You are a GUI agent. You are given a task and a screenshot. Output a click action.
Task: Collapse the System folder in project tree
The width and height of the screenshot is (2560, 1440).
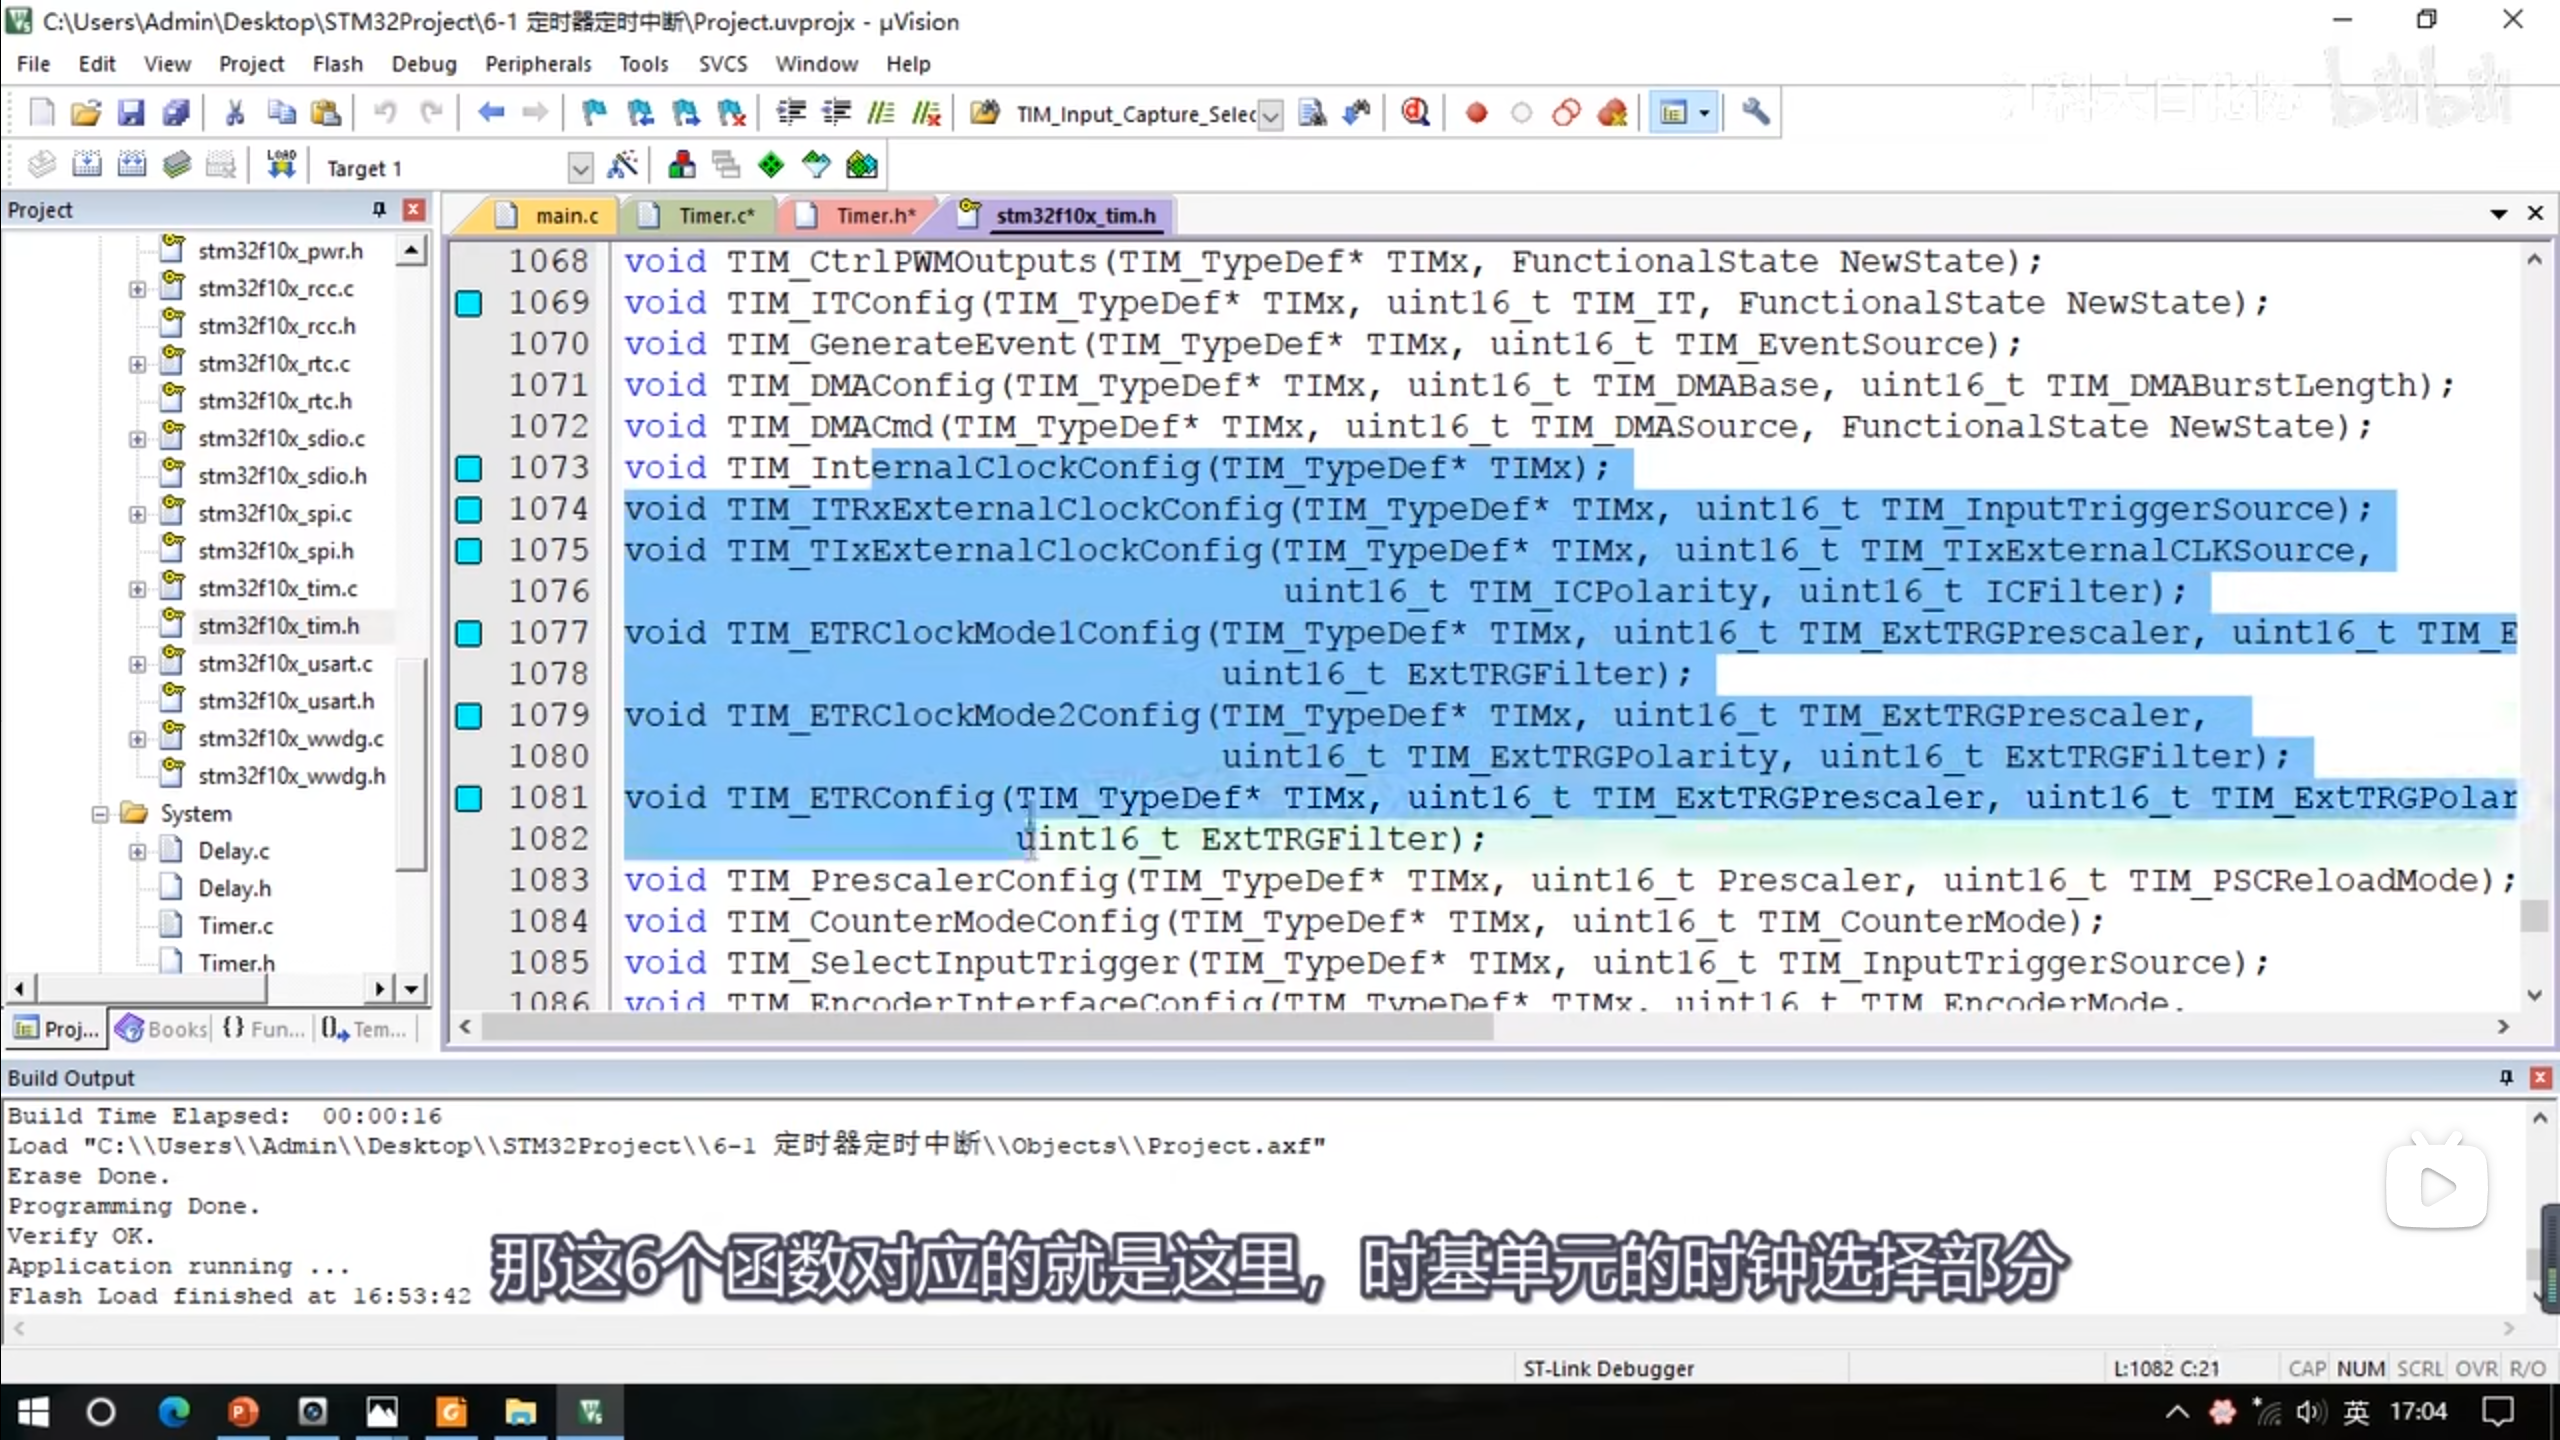click(x=100, y=814)
